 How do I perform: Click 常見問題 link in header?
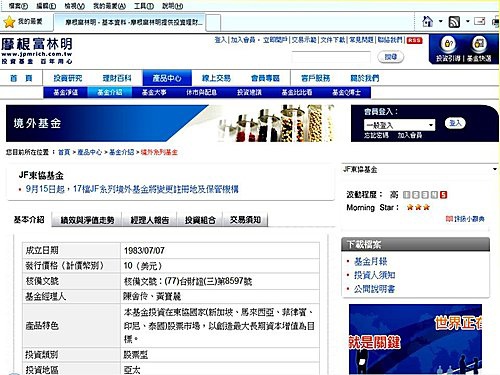pos(361,40)
